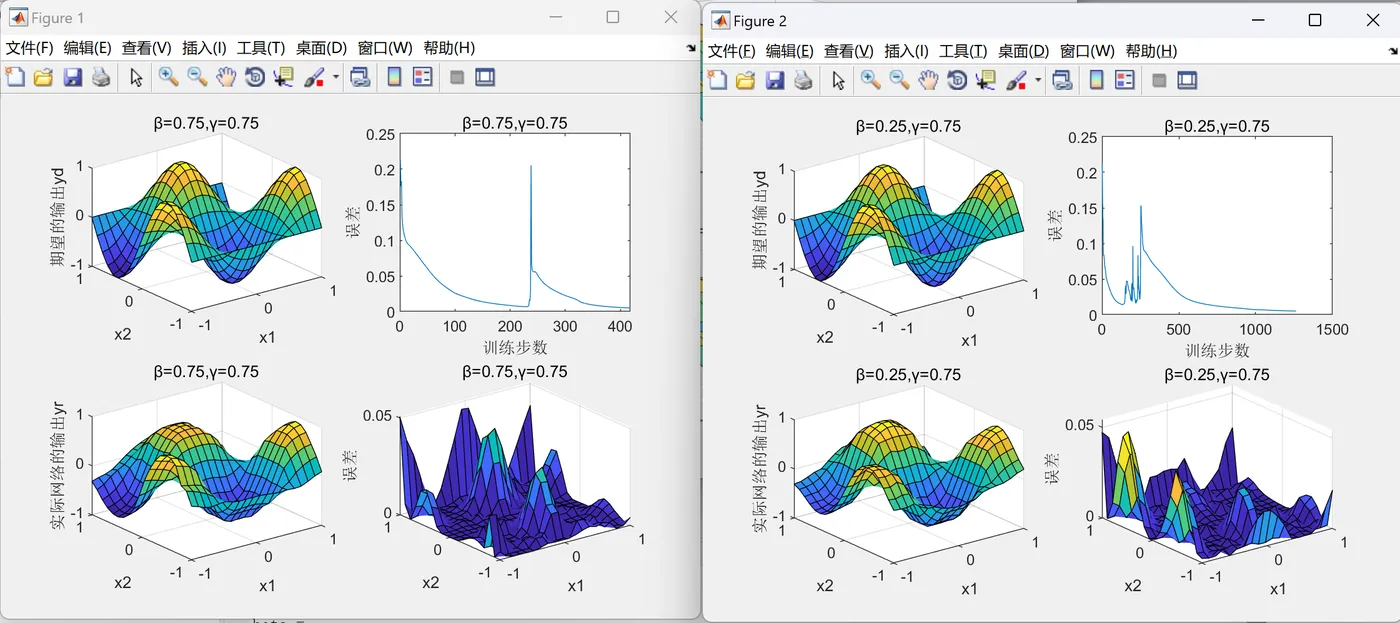Select the Pan hand tool in Figure 2
1400x623 pixels.
928,80
